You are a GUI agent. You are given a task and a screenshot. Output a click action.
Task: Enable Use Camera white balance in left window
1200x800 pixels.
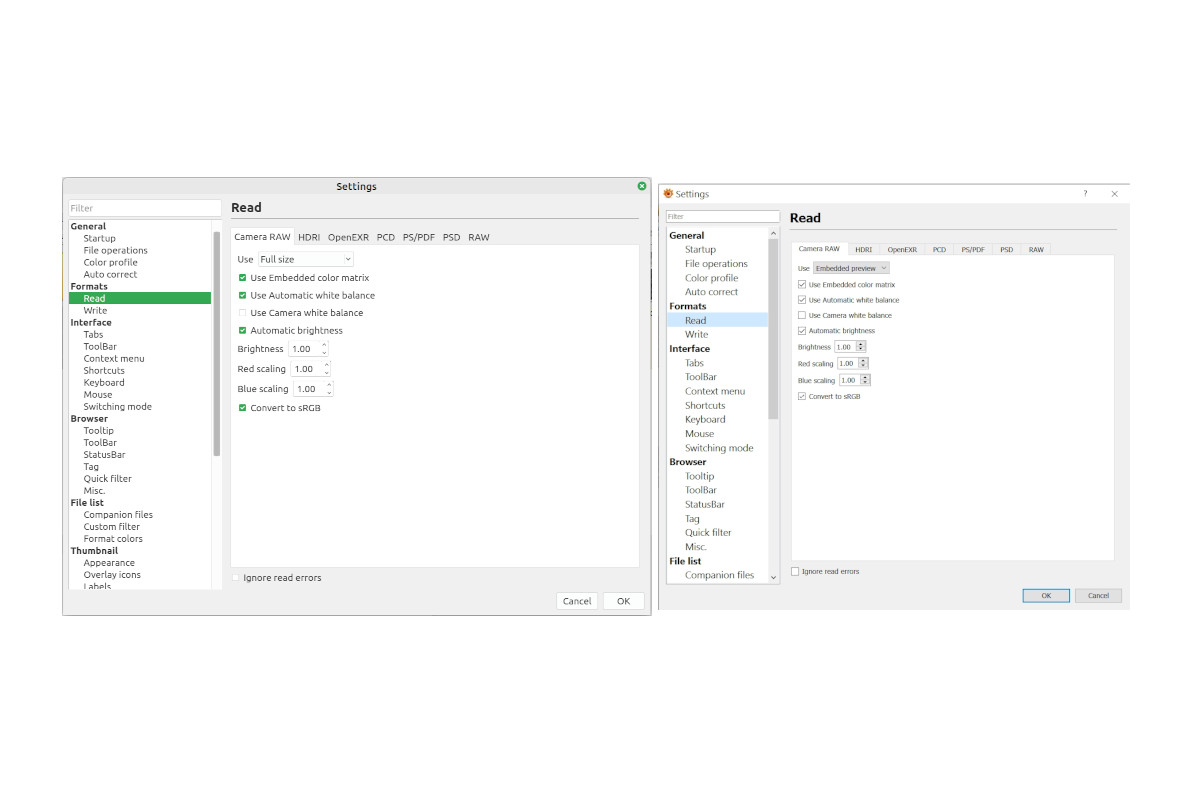point(242,313)
